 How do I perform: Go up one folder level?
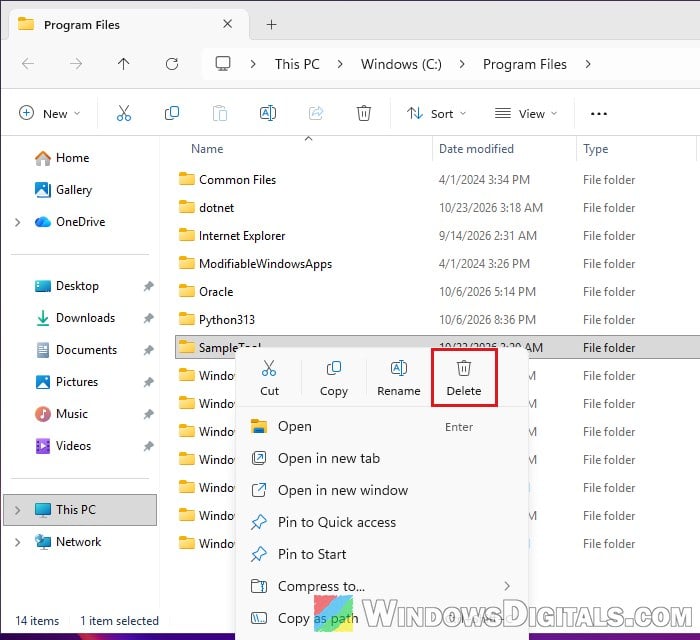pyautogui.click(x=124, y=64)
